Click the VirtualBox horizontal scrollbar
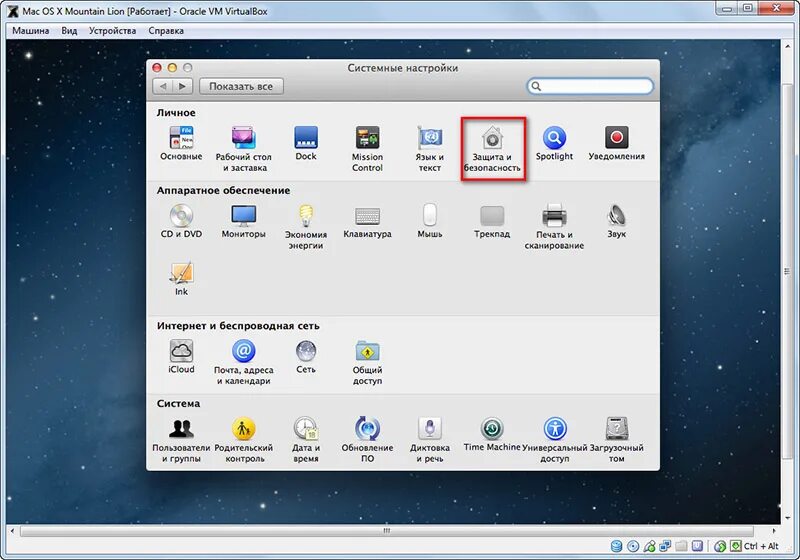 [x=387, y=531]
